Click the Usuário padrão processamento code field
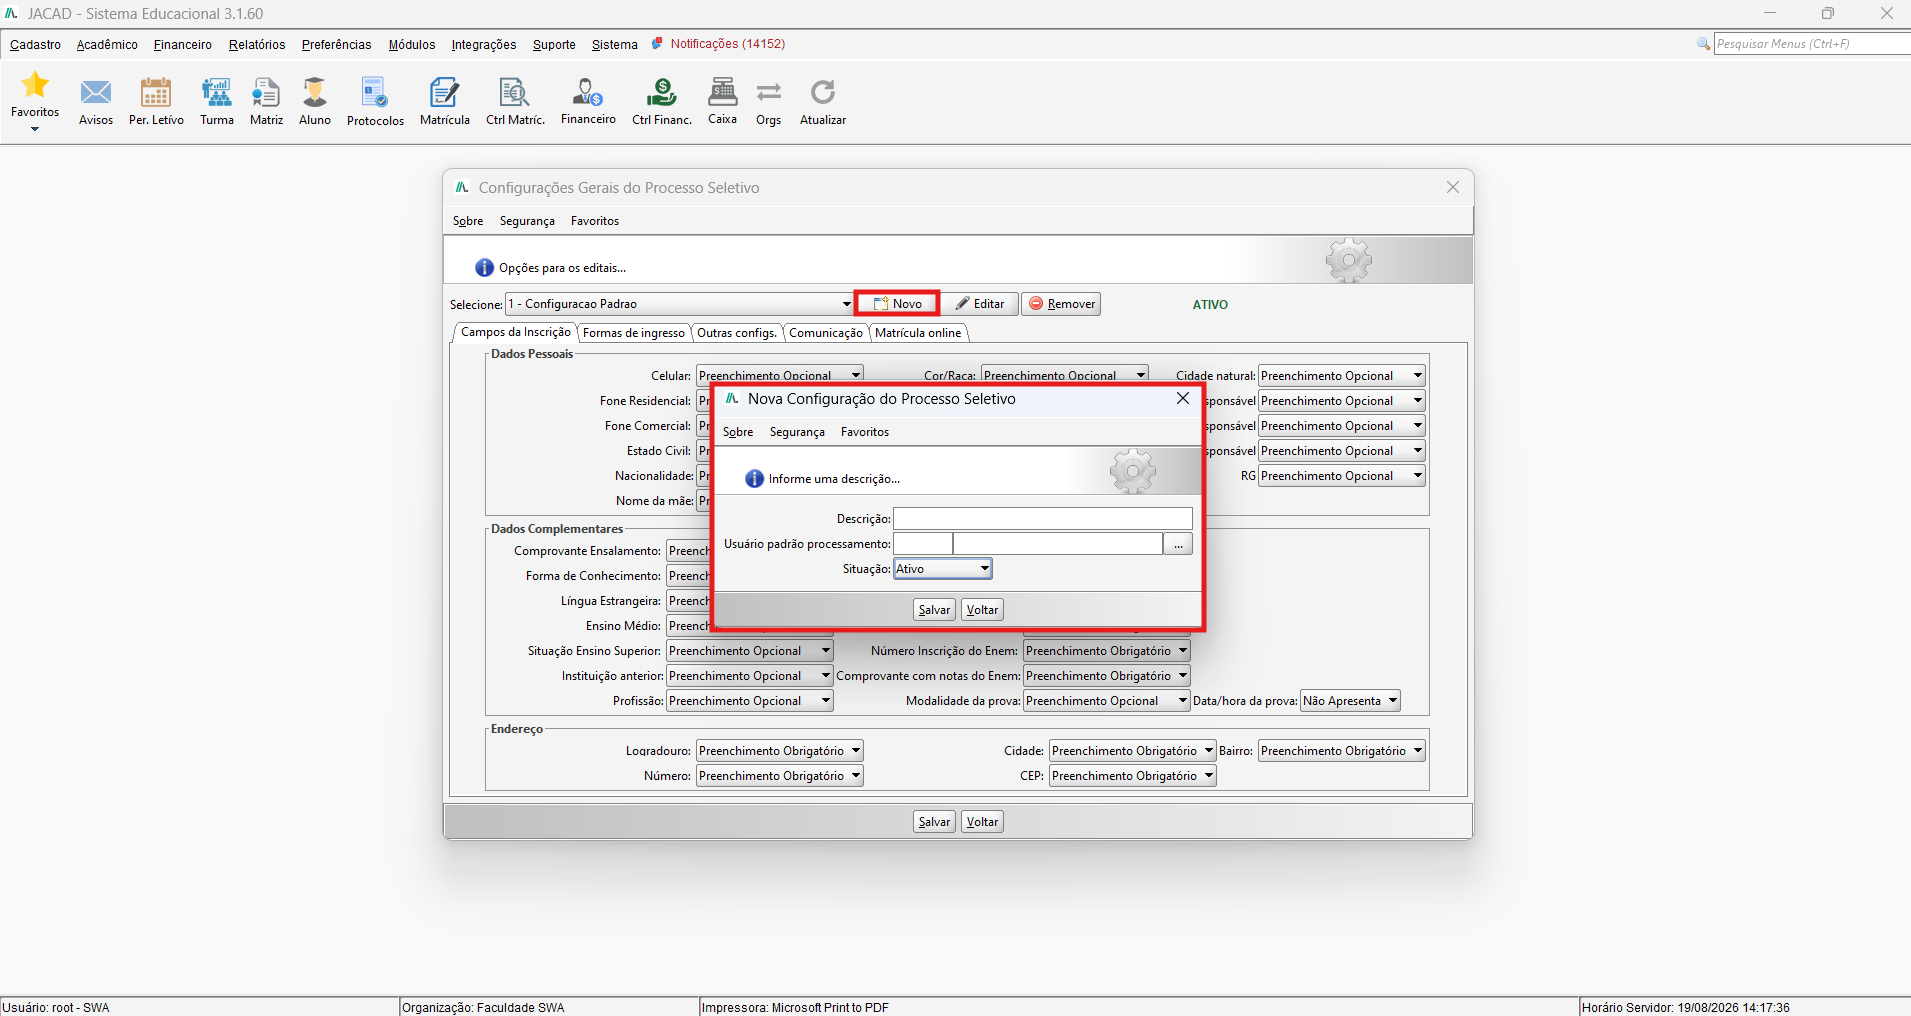This screenshot has height=1016, width=1911. 922,544
